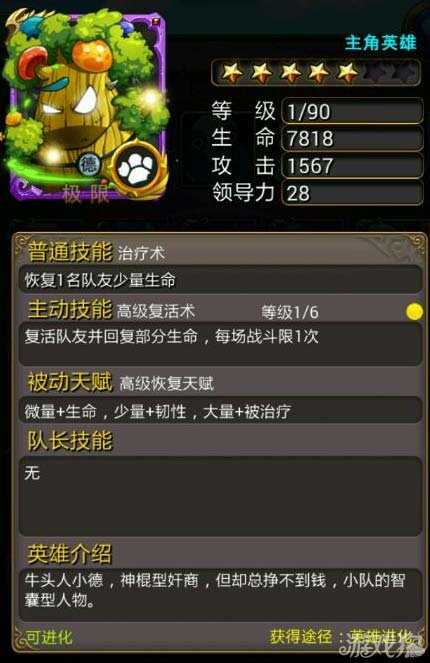
Task: Select the 主角英雄 label
Action: click(381, 43)
